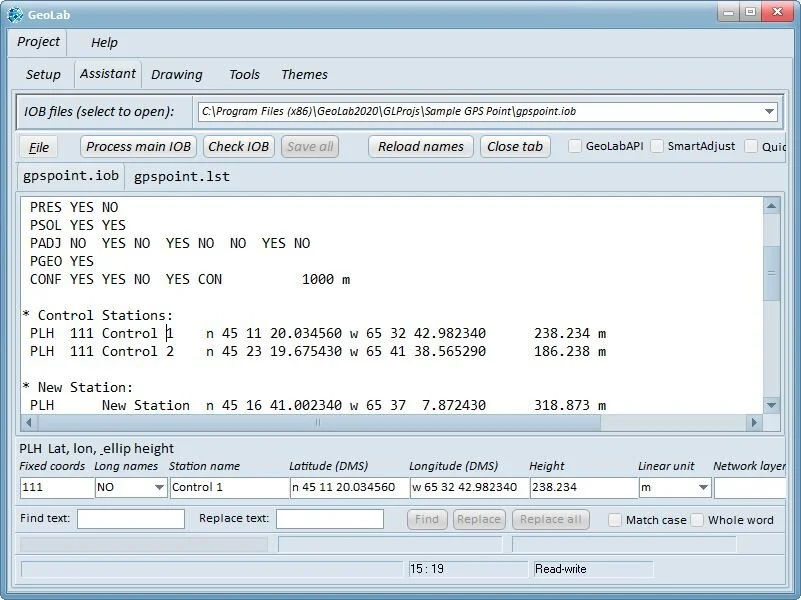Maximize the GeoLab window

pyautogui.click(x=750, y=12)
